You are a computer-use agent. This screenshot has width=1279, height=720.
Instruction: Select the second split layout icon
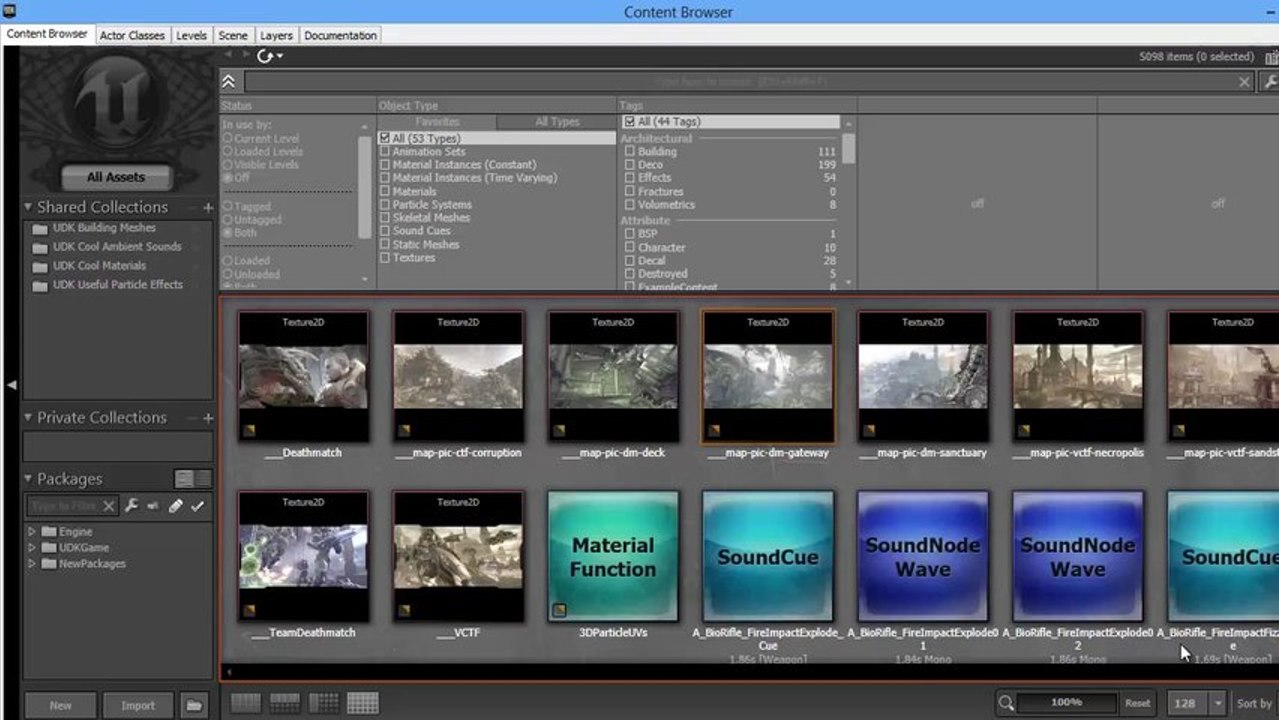[x=285, y=703]
